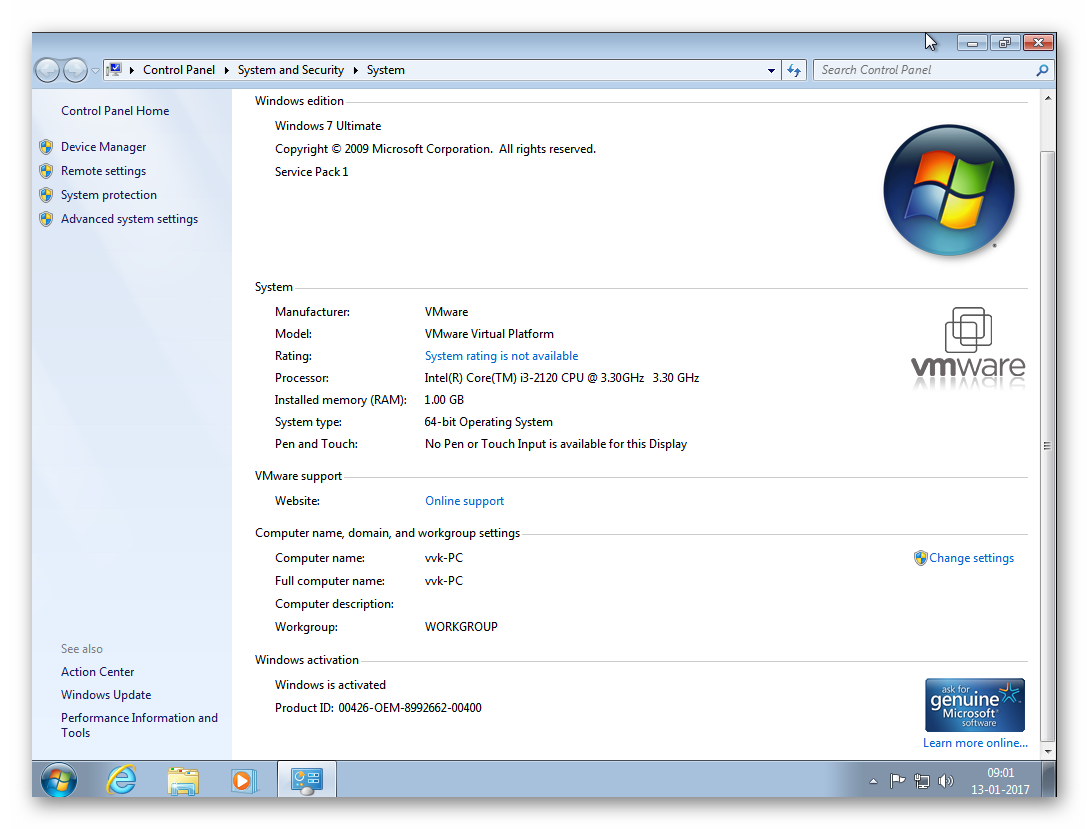The image size is (1089, 829).
Task: Select Control Panel in the breadcrumb
Action: click(x=178, y=70)
